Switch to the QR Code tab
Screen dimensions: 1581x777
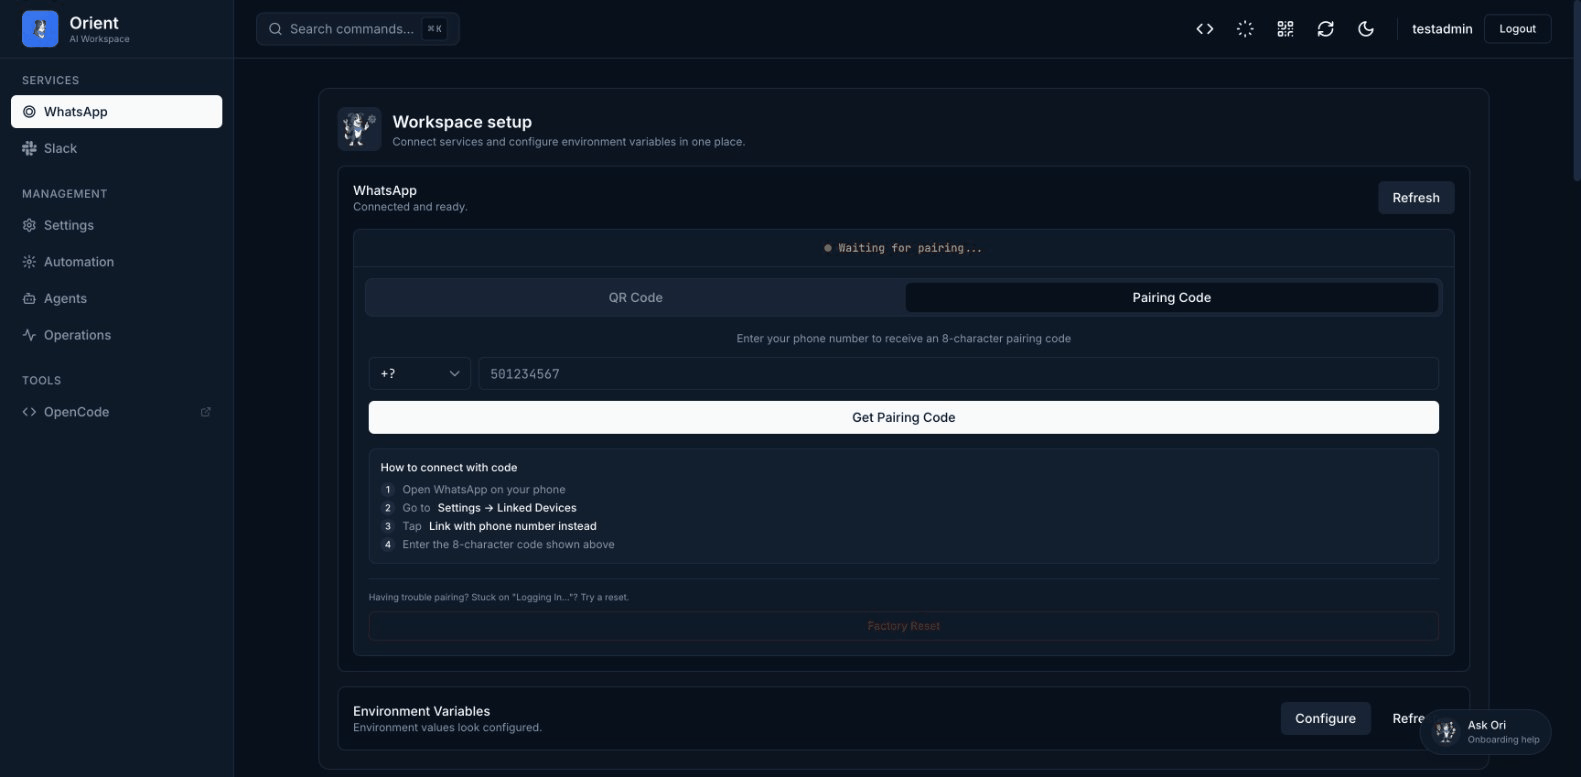pyautogui.click(x=635, y=298)
